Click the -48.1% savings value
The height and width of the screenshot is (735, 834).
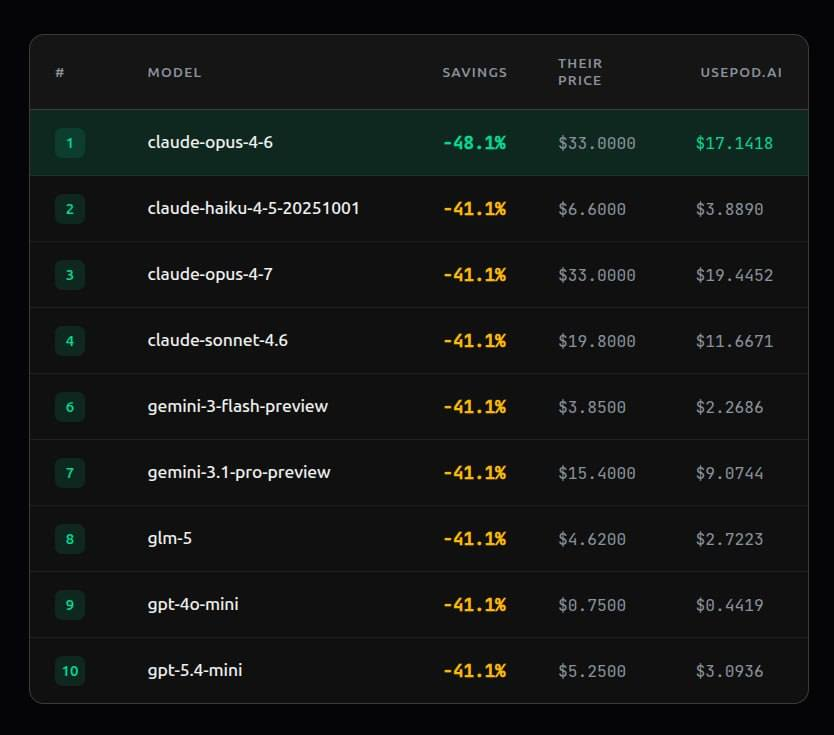[x=474, y=143]
